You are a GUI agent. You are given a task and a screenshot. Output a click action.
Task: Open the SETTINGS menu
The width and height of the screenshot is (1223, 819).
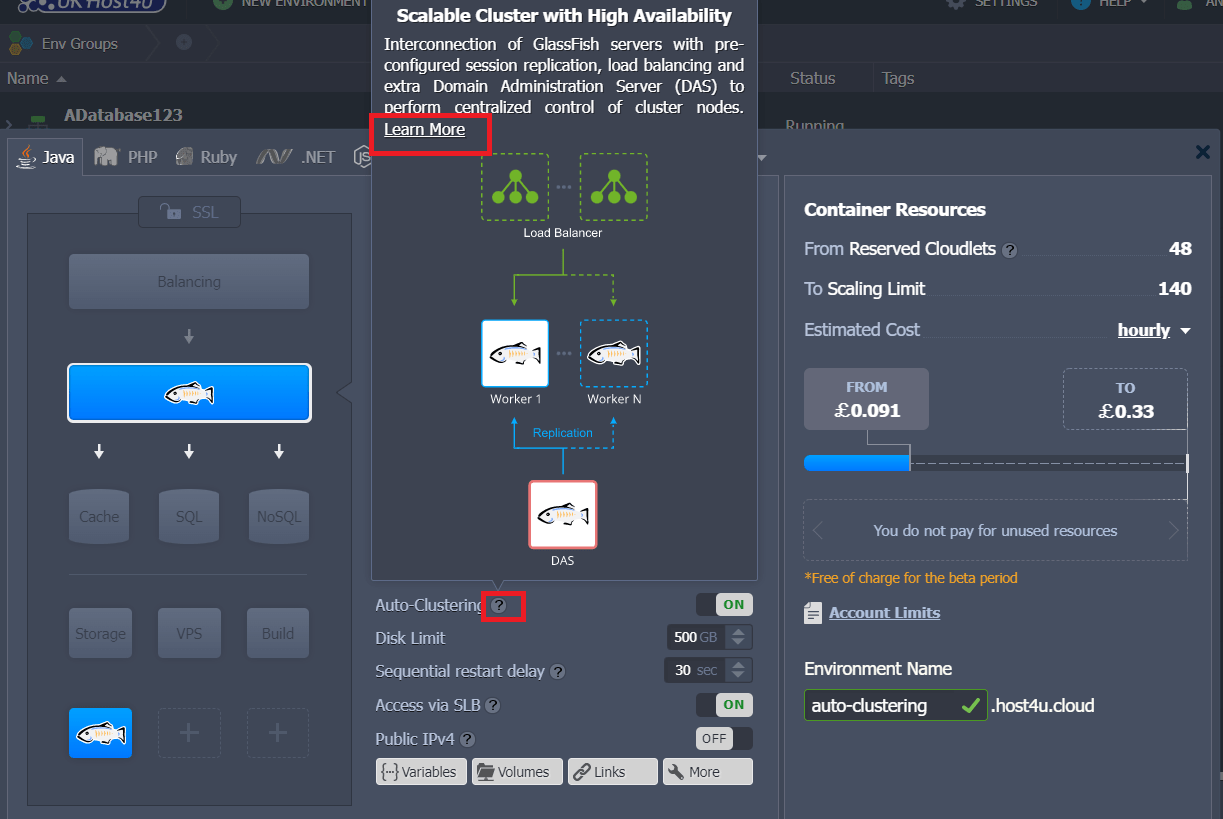click(x=1000, y=5)
